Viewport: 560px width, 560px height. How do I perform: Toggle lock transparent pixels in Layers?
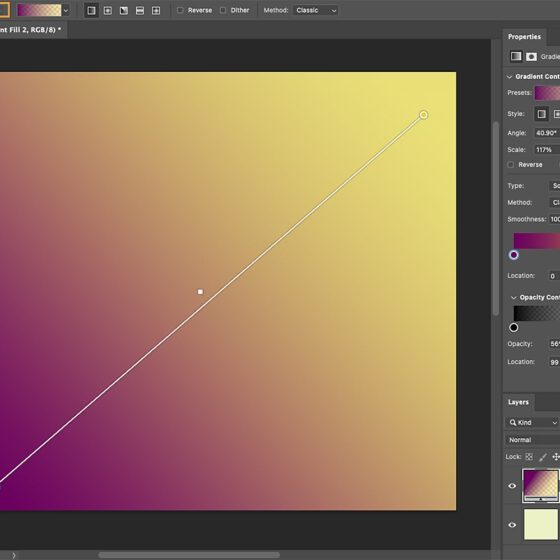coord(529,457)
